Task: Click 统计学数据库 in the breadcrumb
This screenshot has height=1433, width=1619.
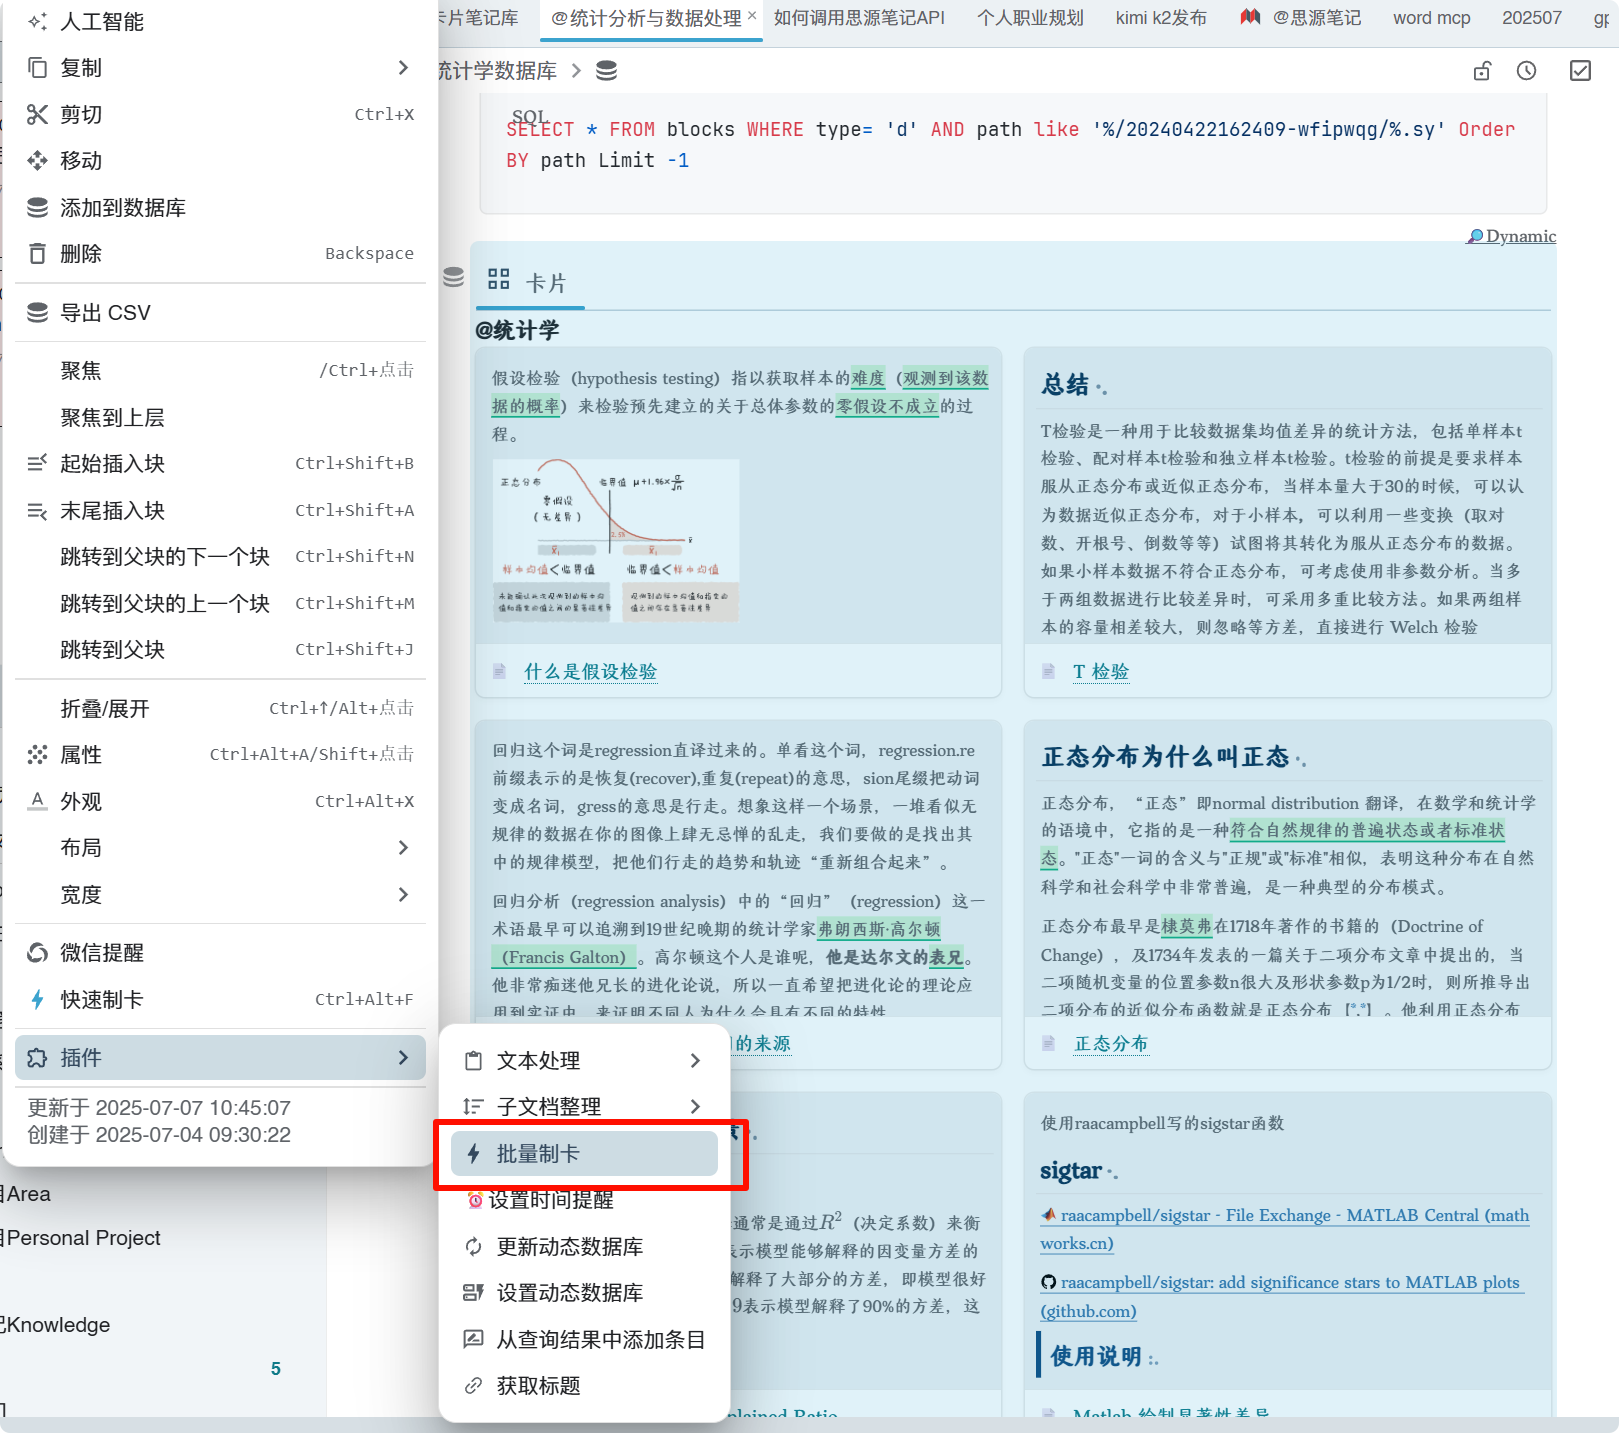Action: pos(498,71)
